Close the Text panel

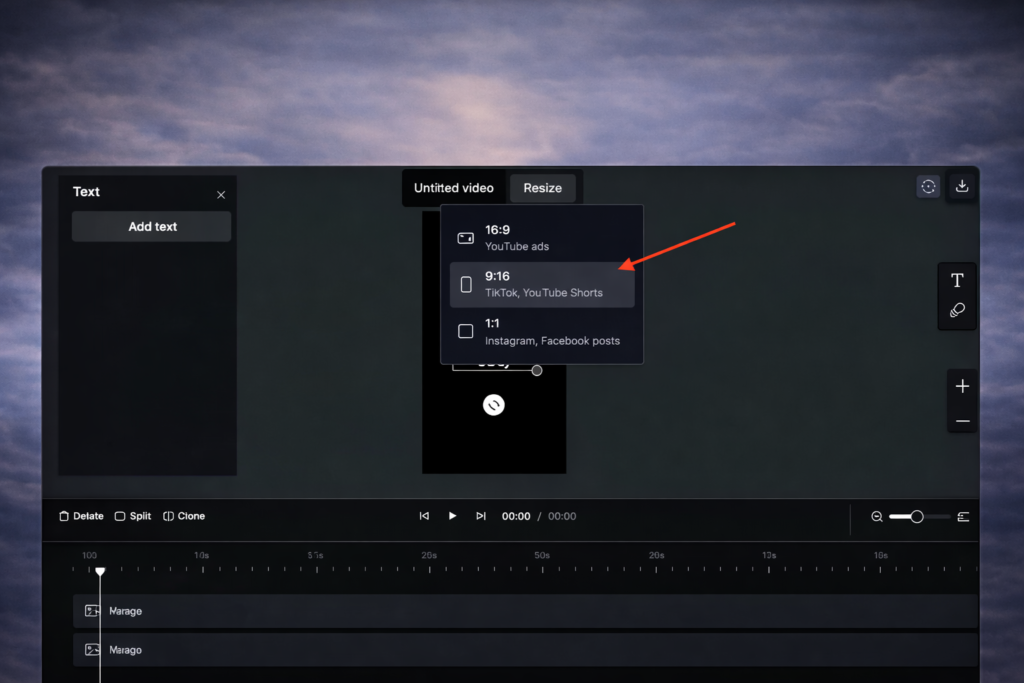click(x=221, y=195)
